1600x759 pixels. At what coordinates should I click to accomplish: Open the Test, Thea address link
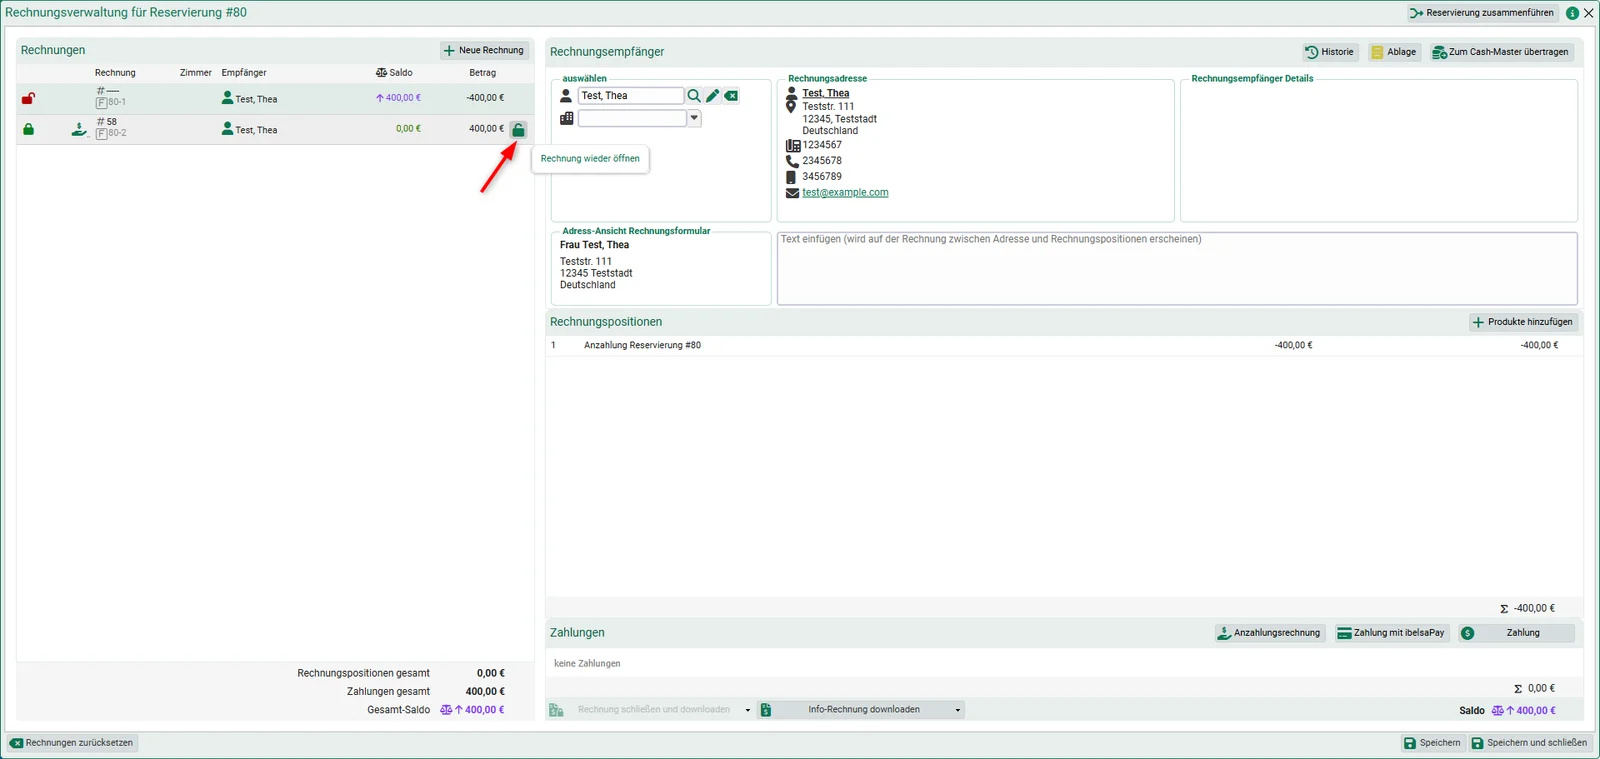pyautogui.click(x=826, y=93)
